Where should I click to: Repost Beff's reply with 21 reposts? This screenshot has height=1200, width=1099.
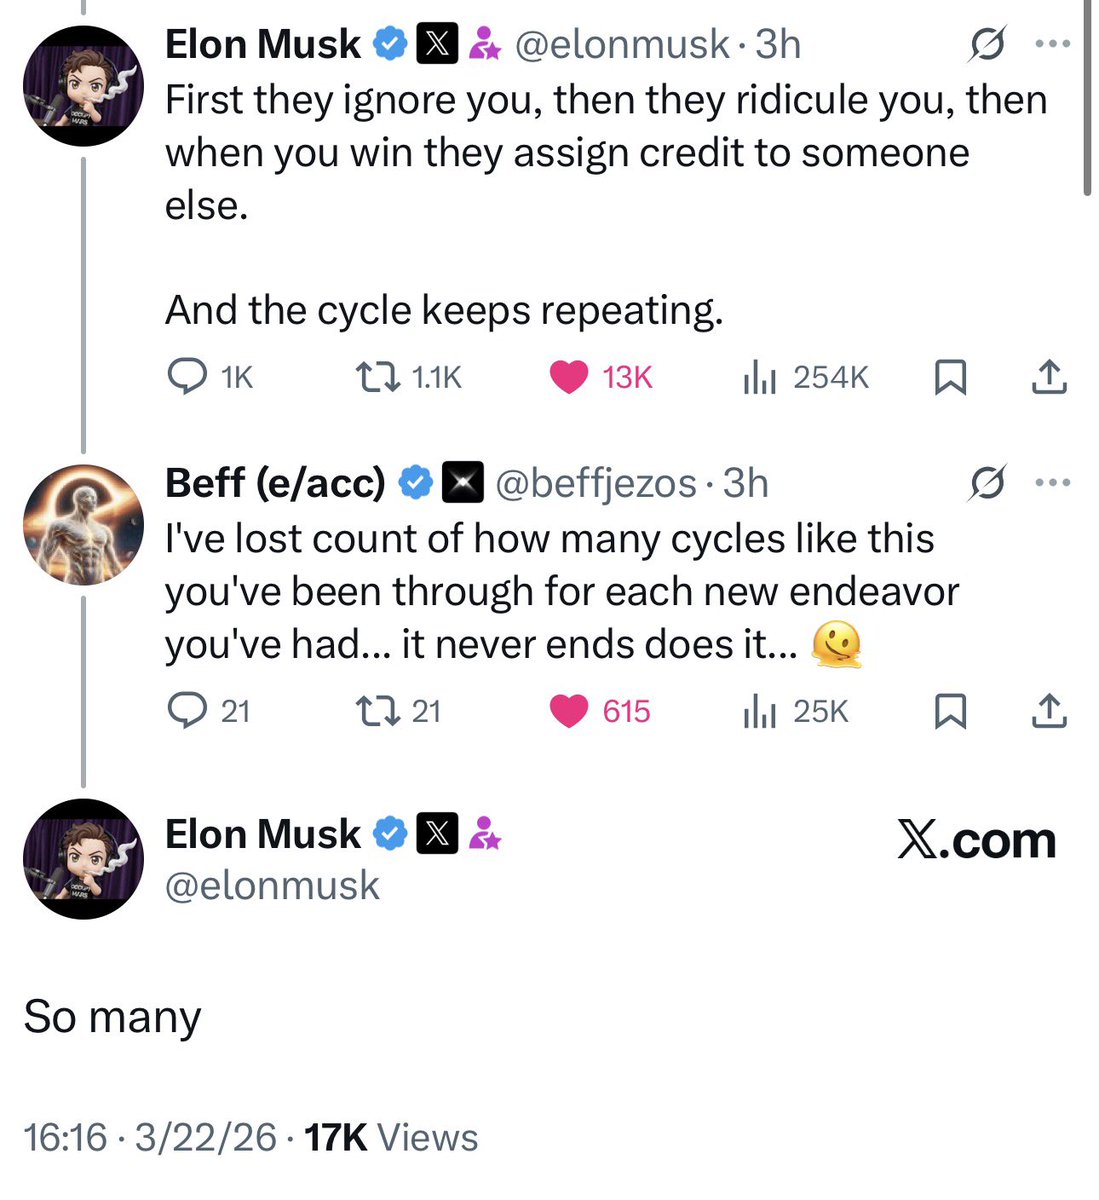point(374,711)
